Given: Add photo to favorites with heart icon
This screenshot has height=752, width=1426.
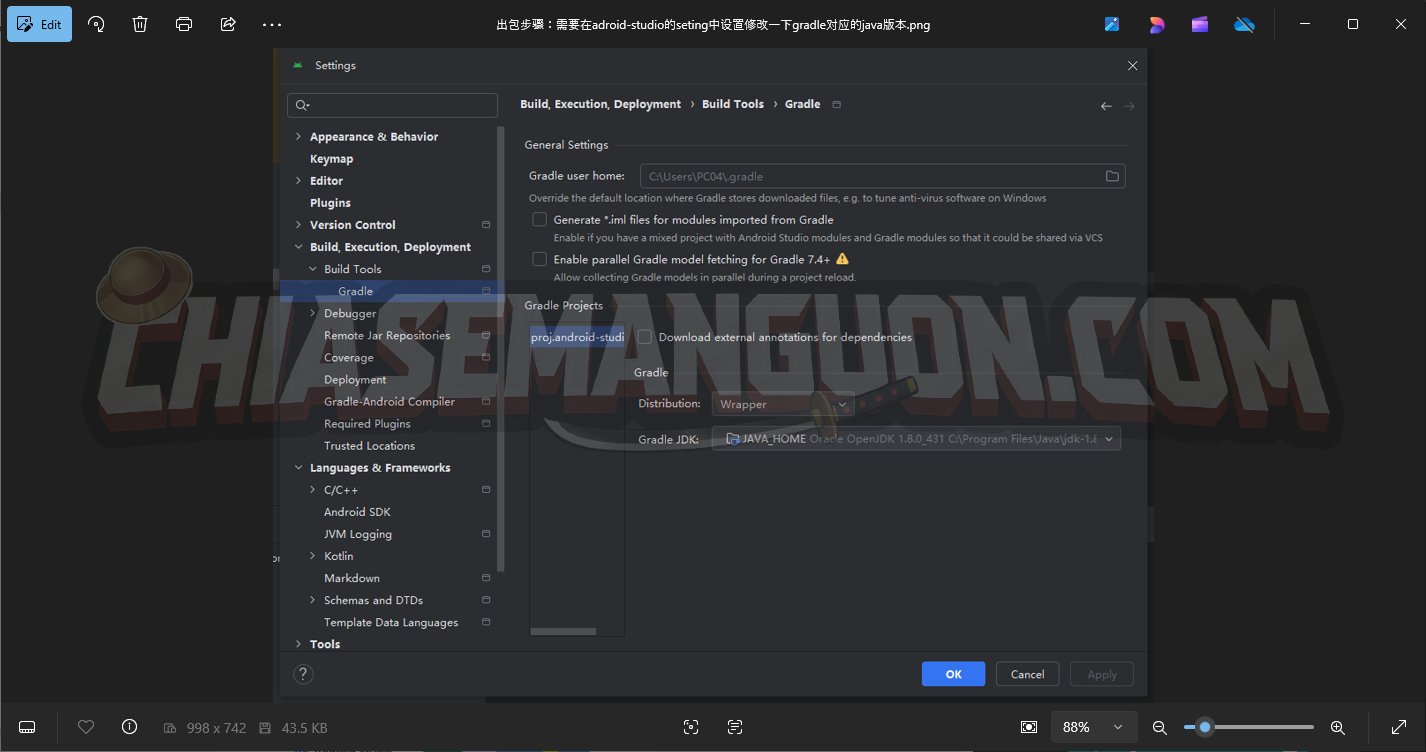Looking at the screenshot, I should (86, 727).
